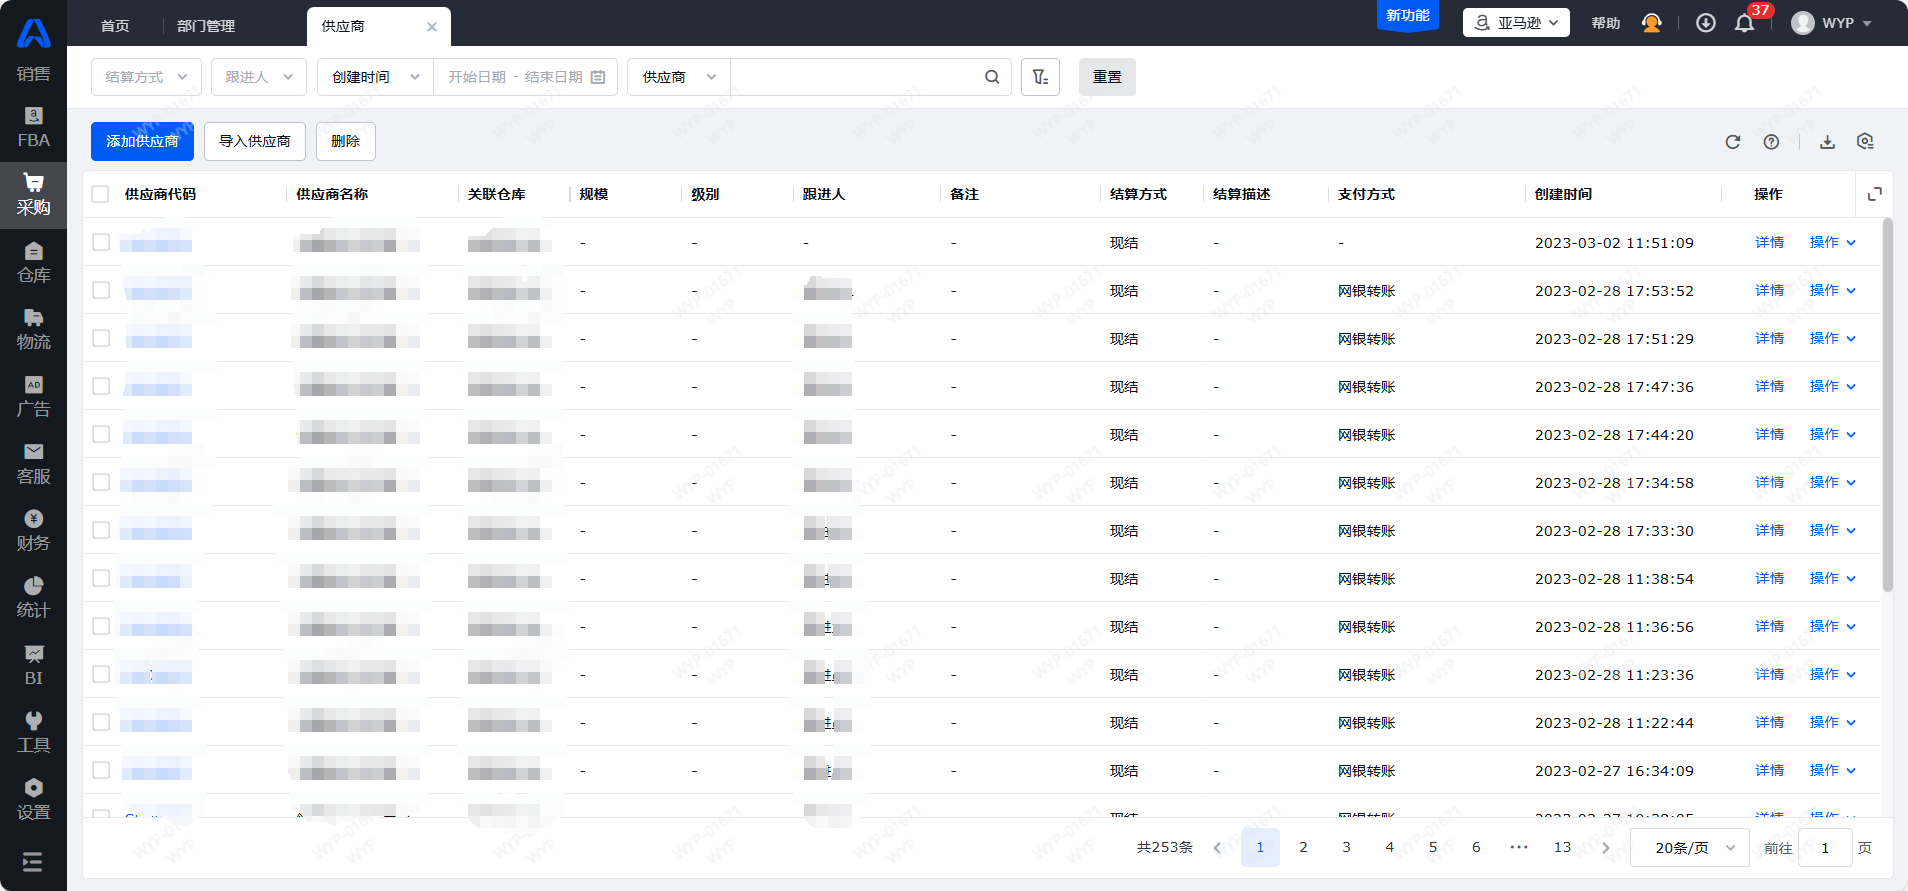Open the help question mark icon above table
This screenshot has width=1908, height=891.
(1771, 142)
